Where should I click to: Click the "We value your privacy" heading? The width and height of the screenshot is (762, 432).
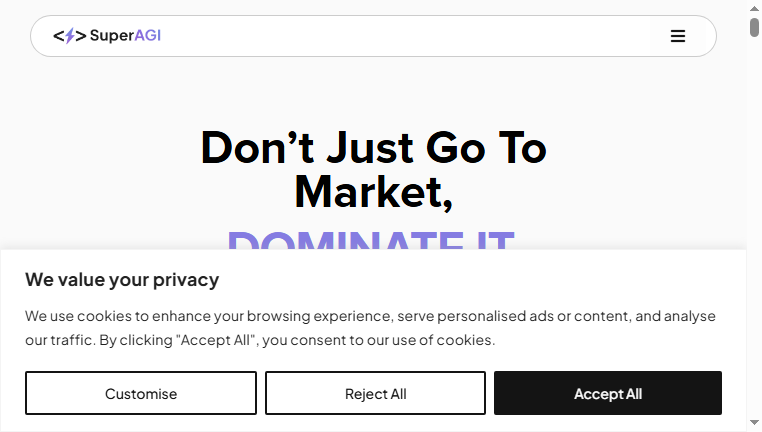(x=122, y=280)
